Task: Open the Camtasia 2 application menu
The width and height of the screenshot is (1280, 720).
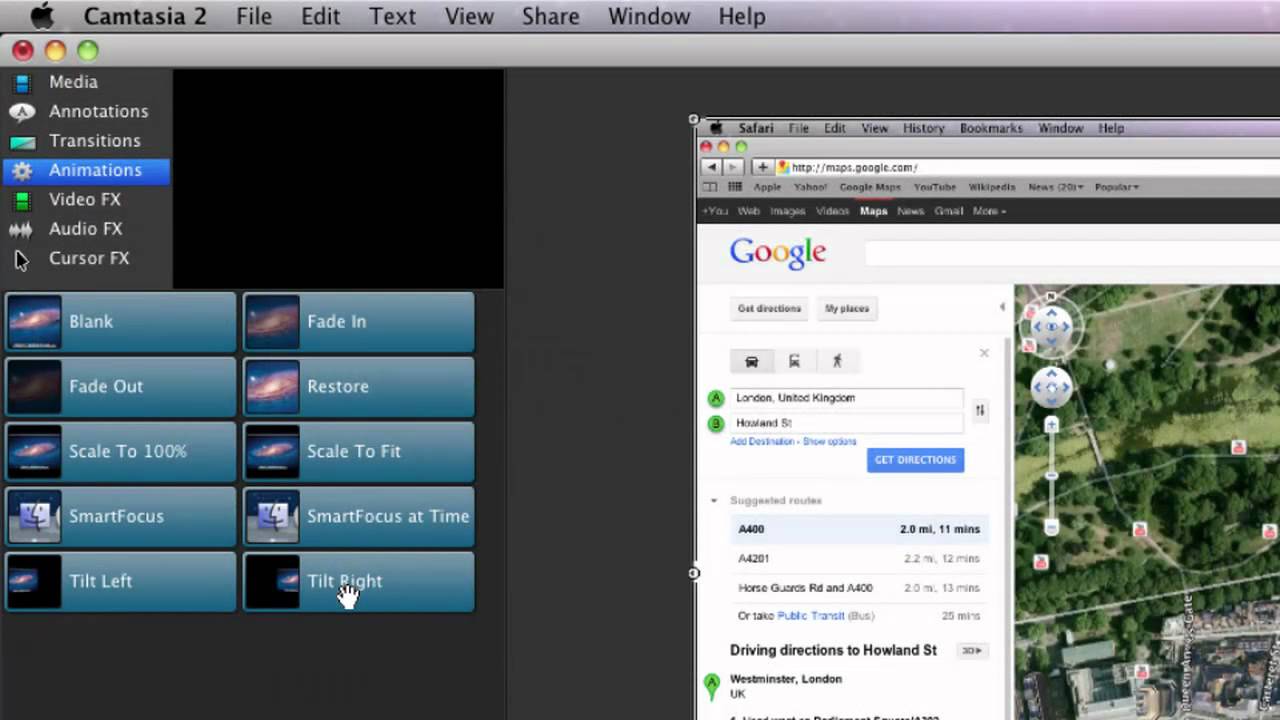Action: pos(144,17)
